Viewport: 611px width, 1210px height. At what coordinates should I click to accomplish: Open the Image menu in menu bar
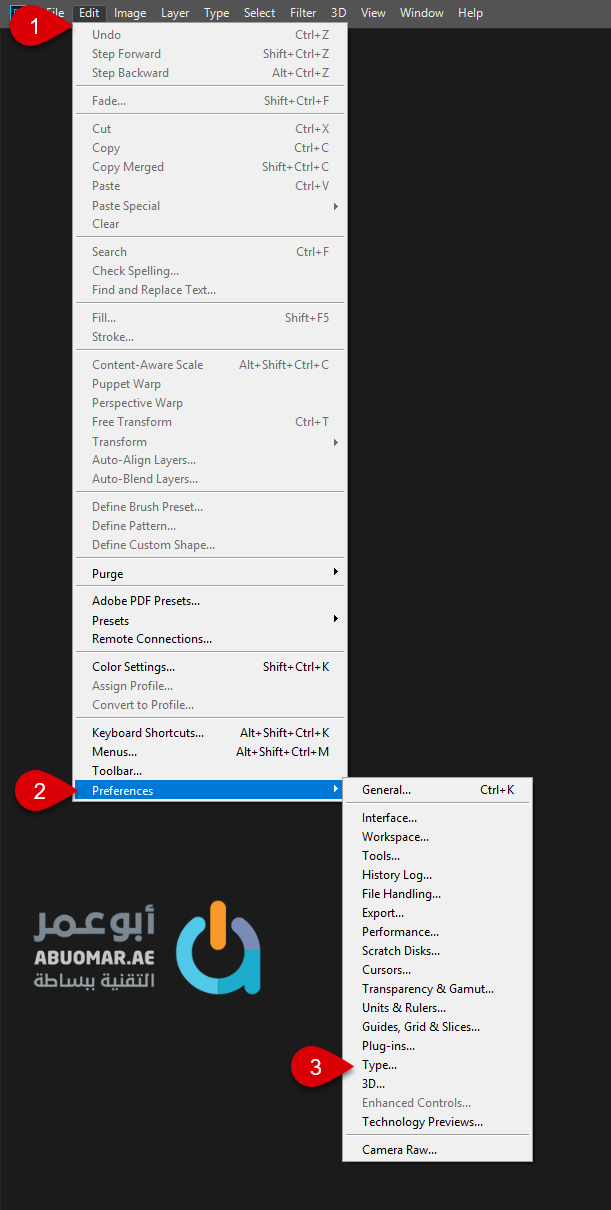pyautogui.click(x=130, y=13)
